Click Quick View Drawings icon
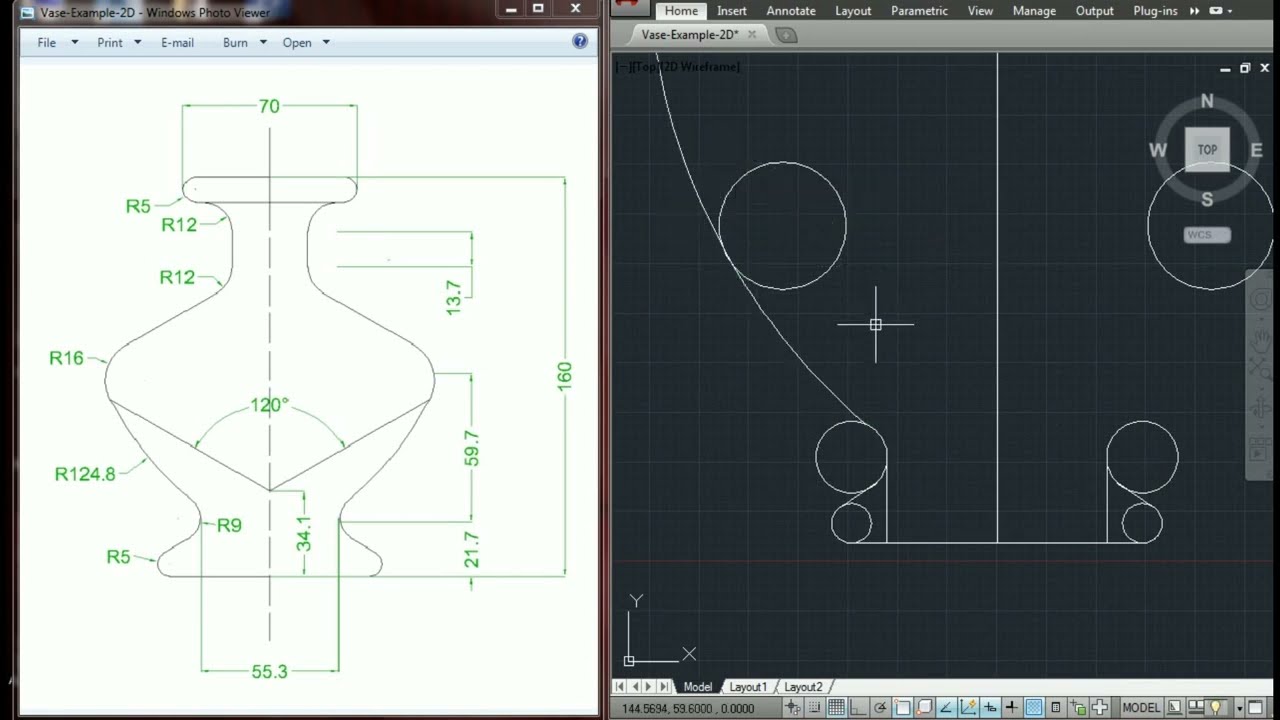Screen dimensions: 1280x720 point(1196,708)
